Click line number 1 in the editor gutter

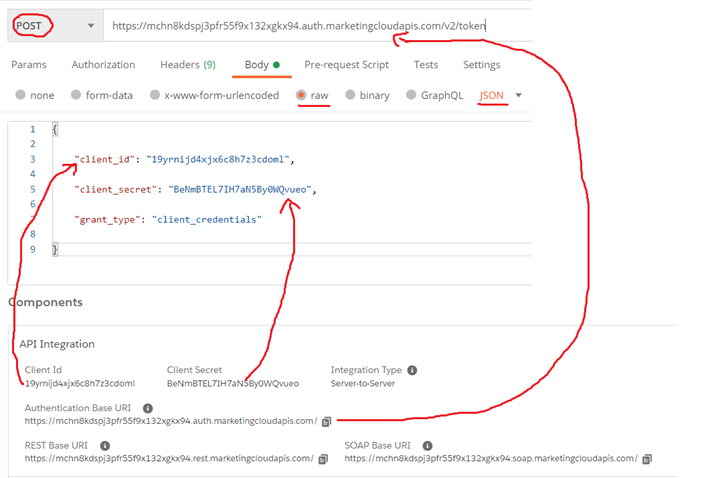tap(33, 130)
